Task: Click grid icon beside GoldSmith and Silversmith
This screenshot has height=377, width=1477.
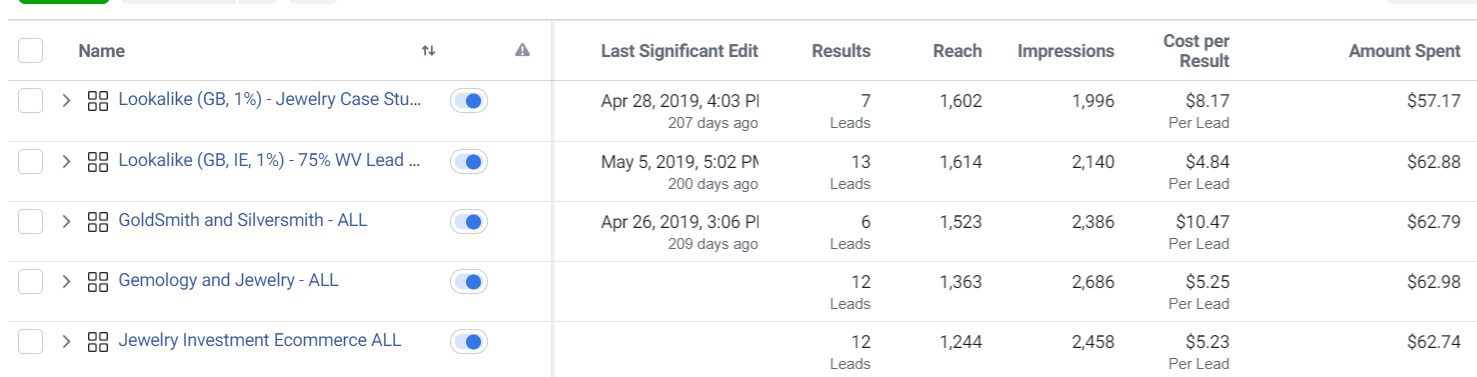Action: 98,221
